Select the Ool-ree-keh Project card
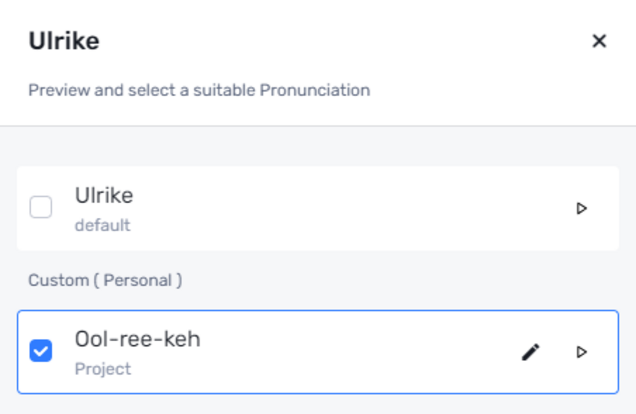The width and height of the screenshot is (636, 414). (x=318, y=352)
